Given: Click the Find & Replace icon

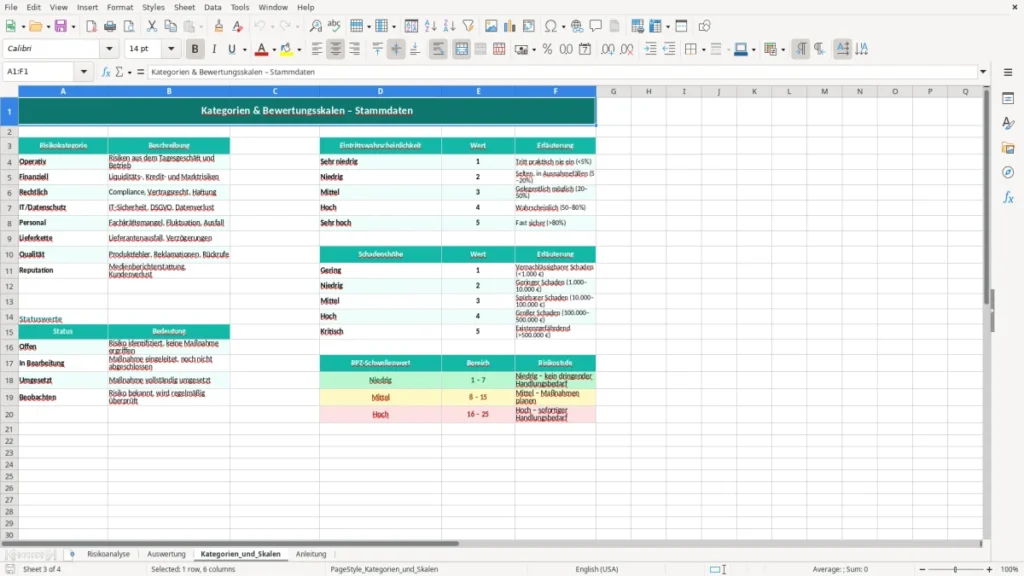Looking at the screenshot, I should 315,26.
